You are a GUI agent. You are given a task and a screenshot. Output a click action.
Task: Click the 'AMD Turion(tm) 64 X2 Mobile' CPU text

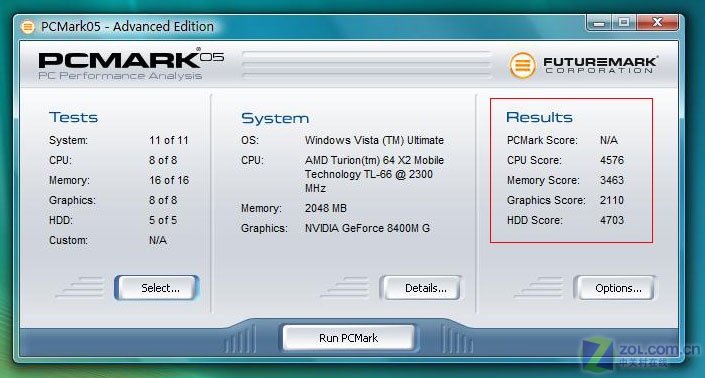coord(374,160)
